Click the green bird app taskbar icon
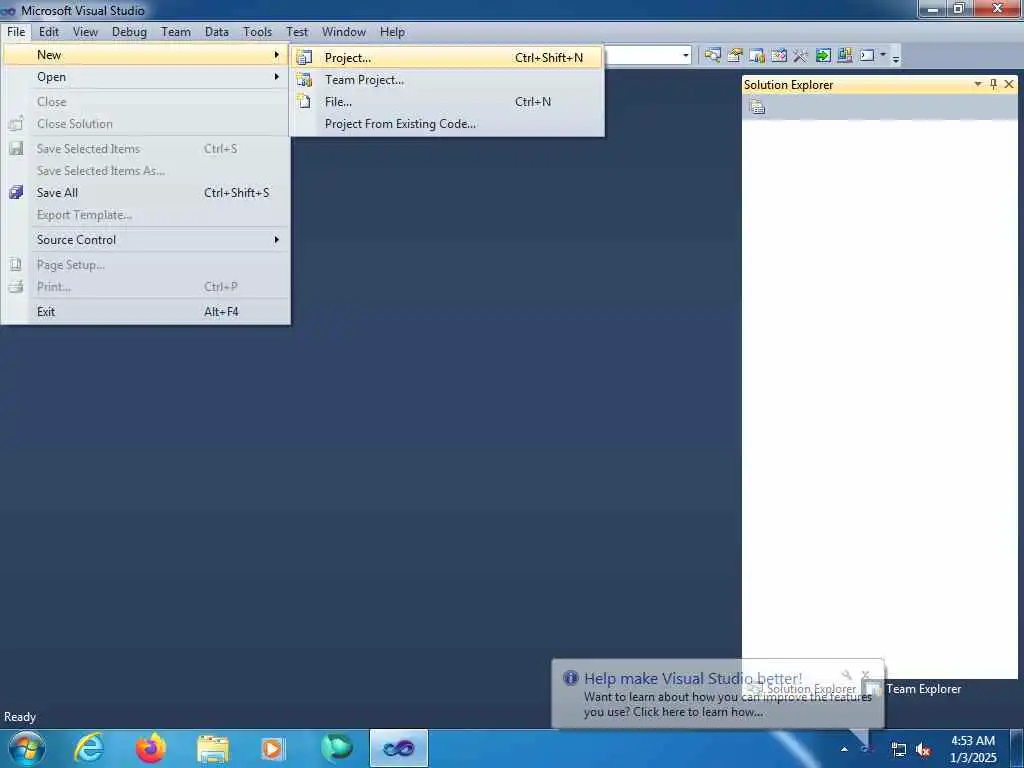The height and width of the screenshot is (768, 1024). pos(337,748)
